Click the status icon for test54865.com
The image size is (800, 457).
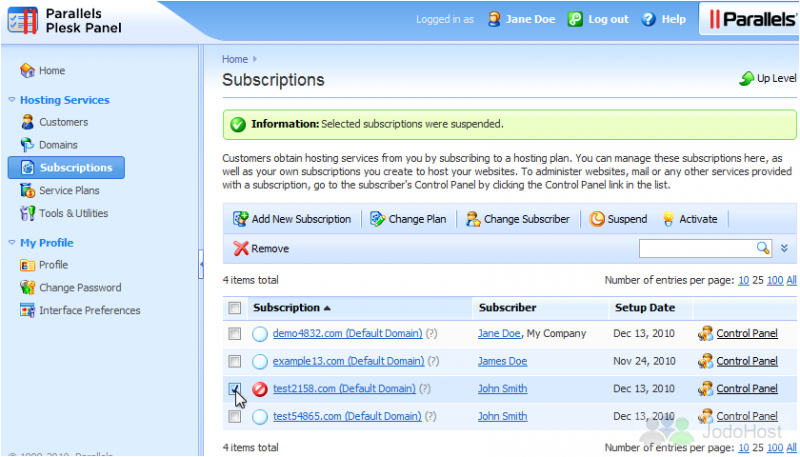(260, 417)
